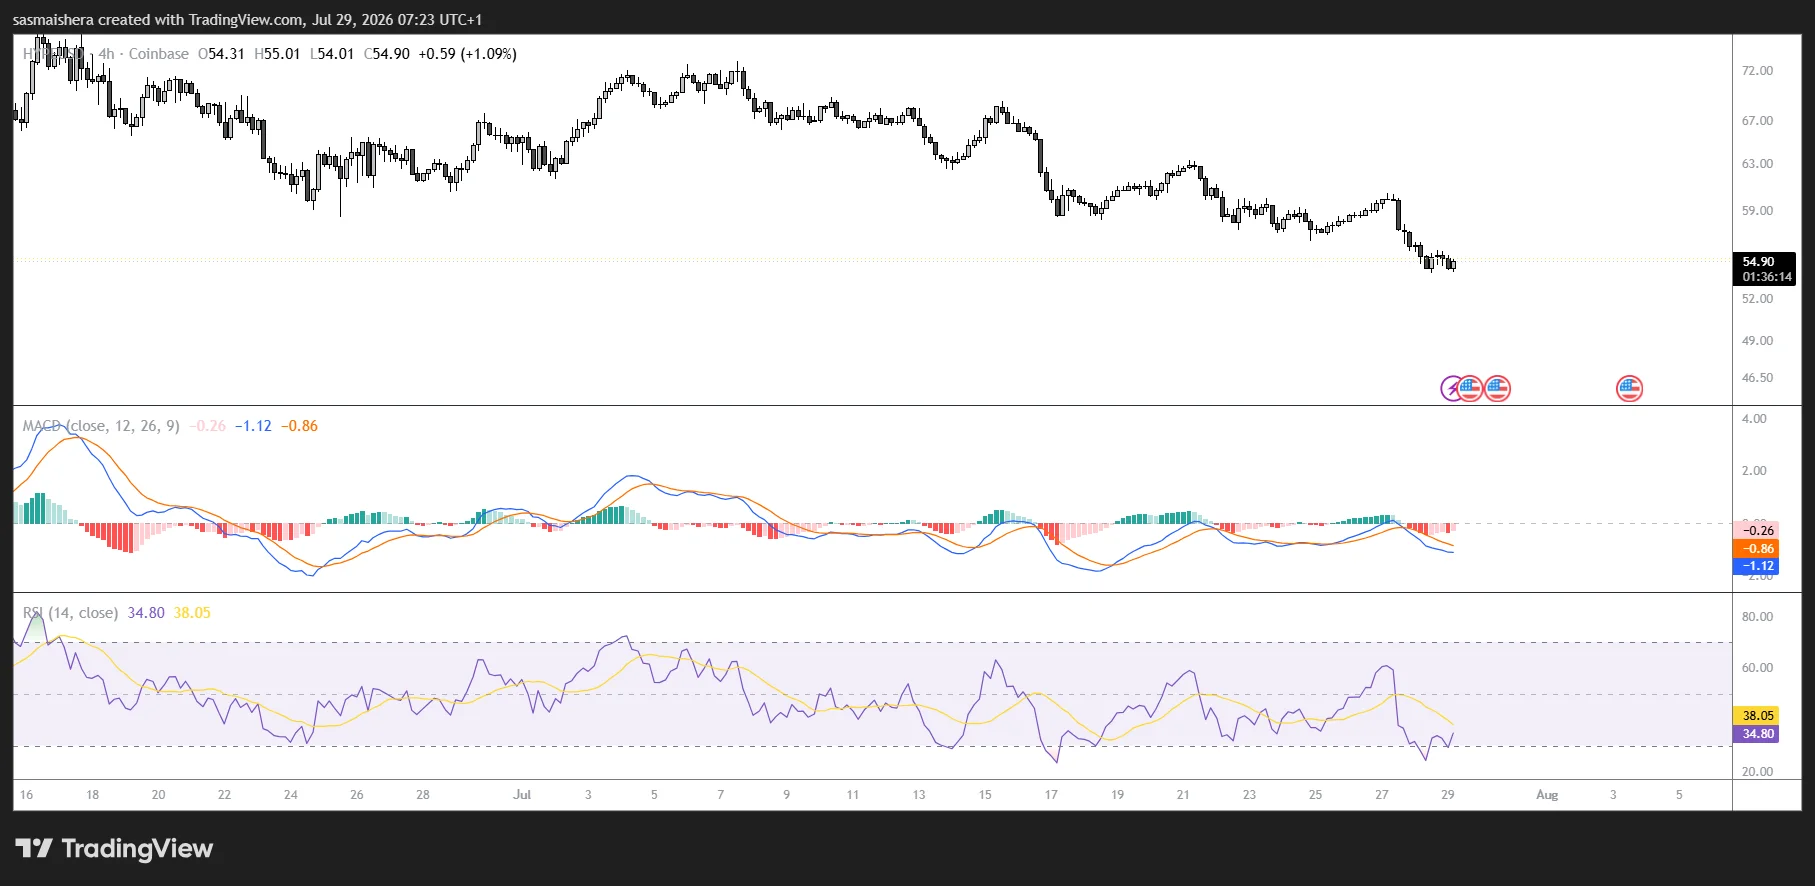Click the yellow 38.05 value in RSI legend
Image resolution: width=1815 pixels, height=886 pixels.
click(192, 613)
